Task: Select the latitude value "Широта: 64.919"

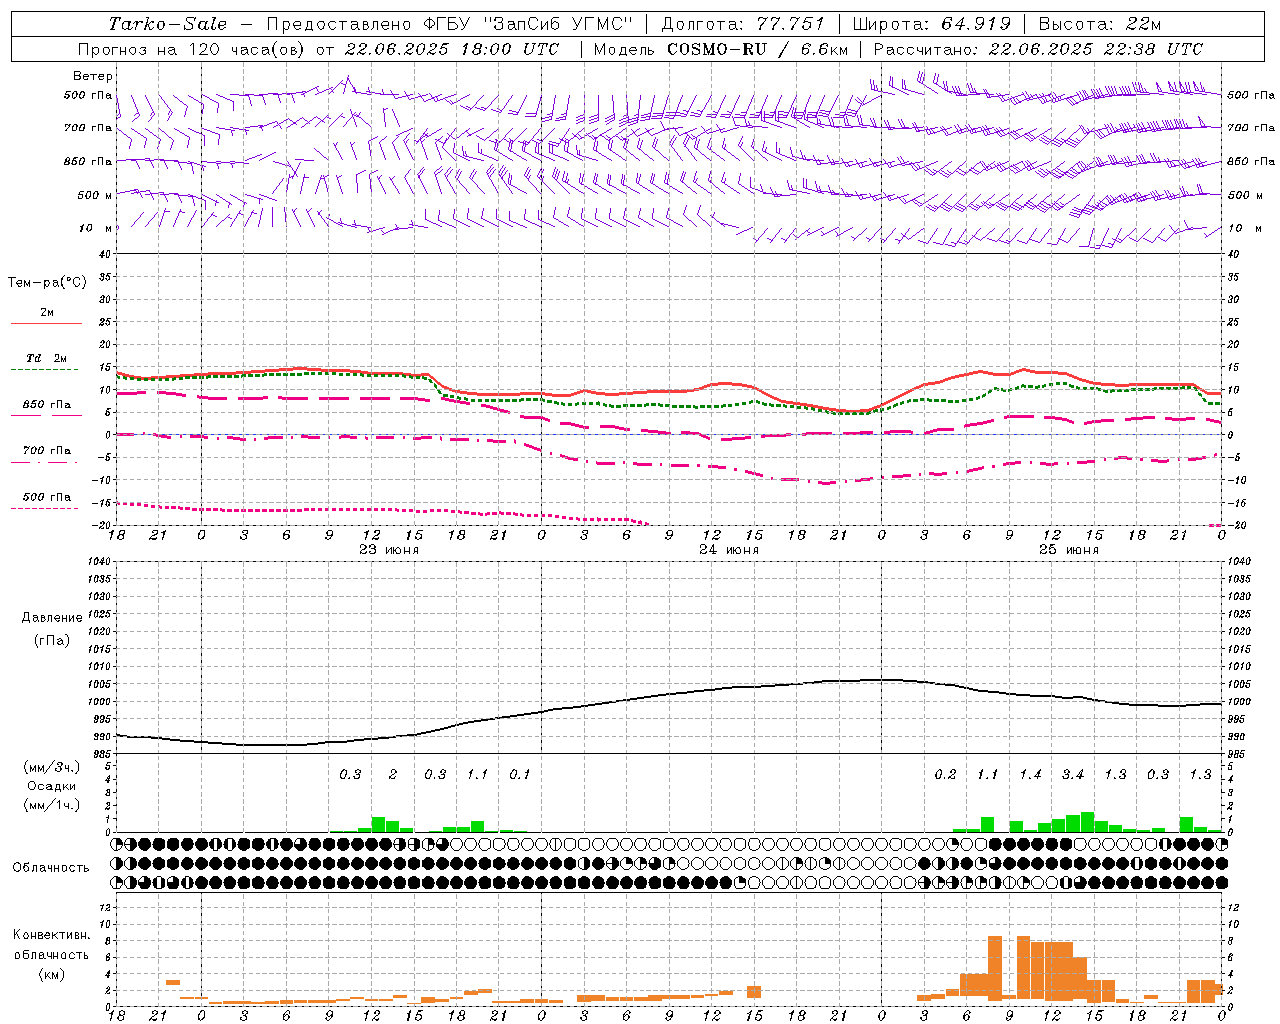Action: (x=932, y=24)
